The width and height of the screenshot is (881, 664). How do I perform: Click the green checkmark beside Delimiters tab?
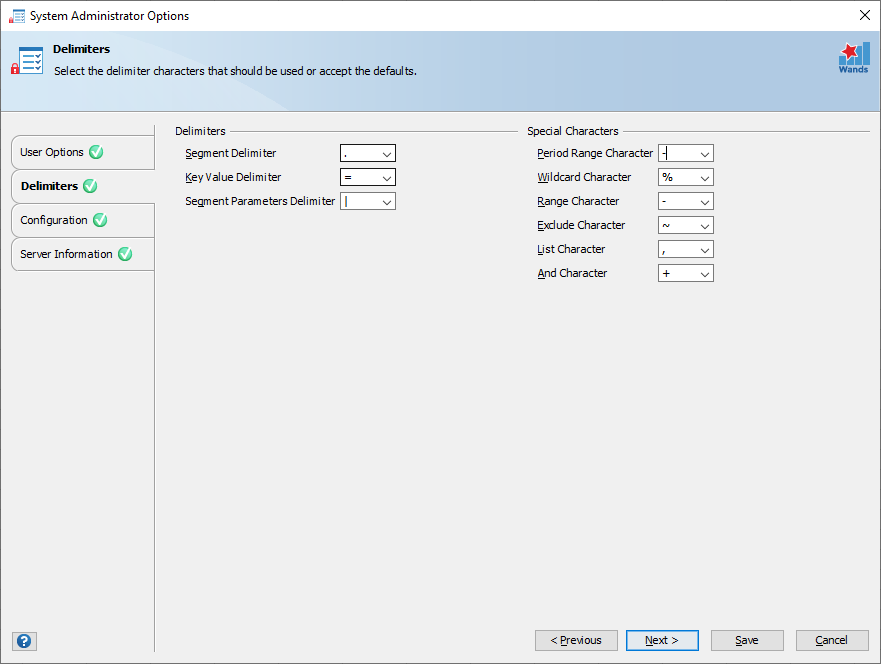pos(90,186)
